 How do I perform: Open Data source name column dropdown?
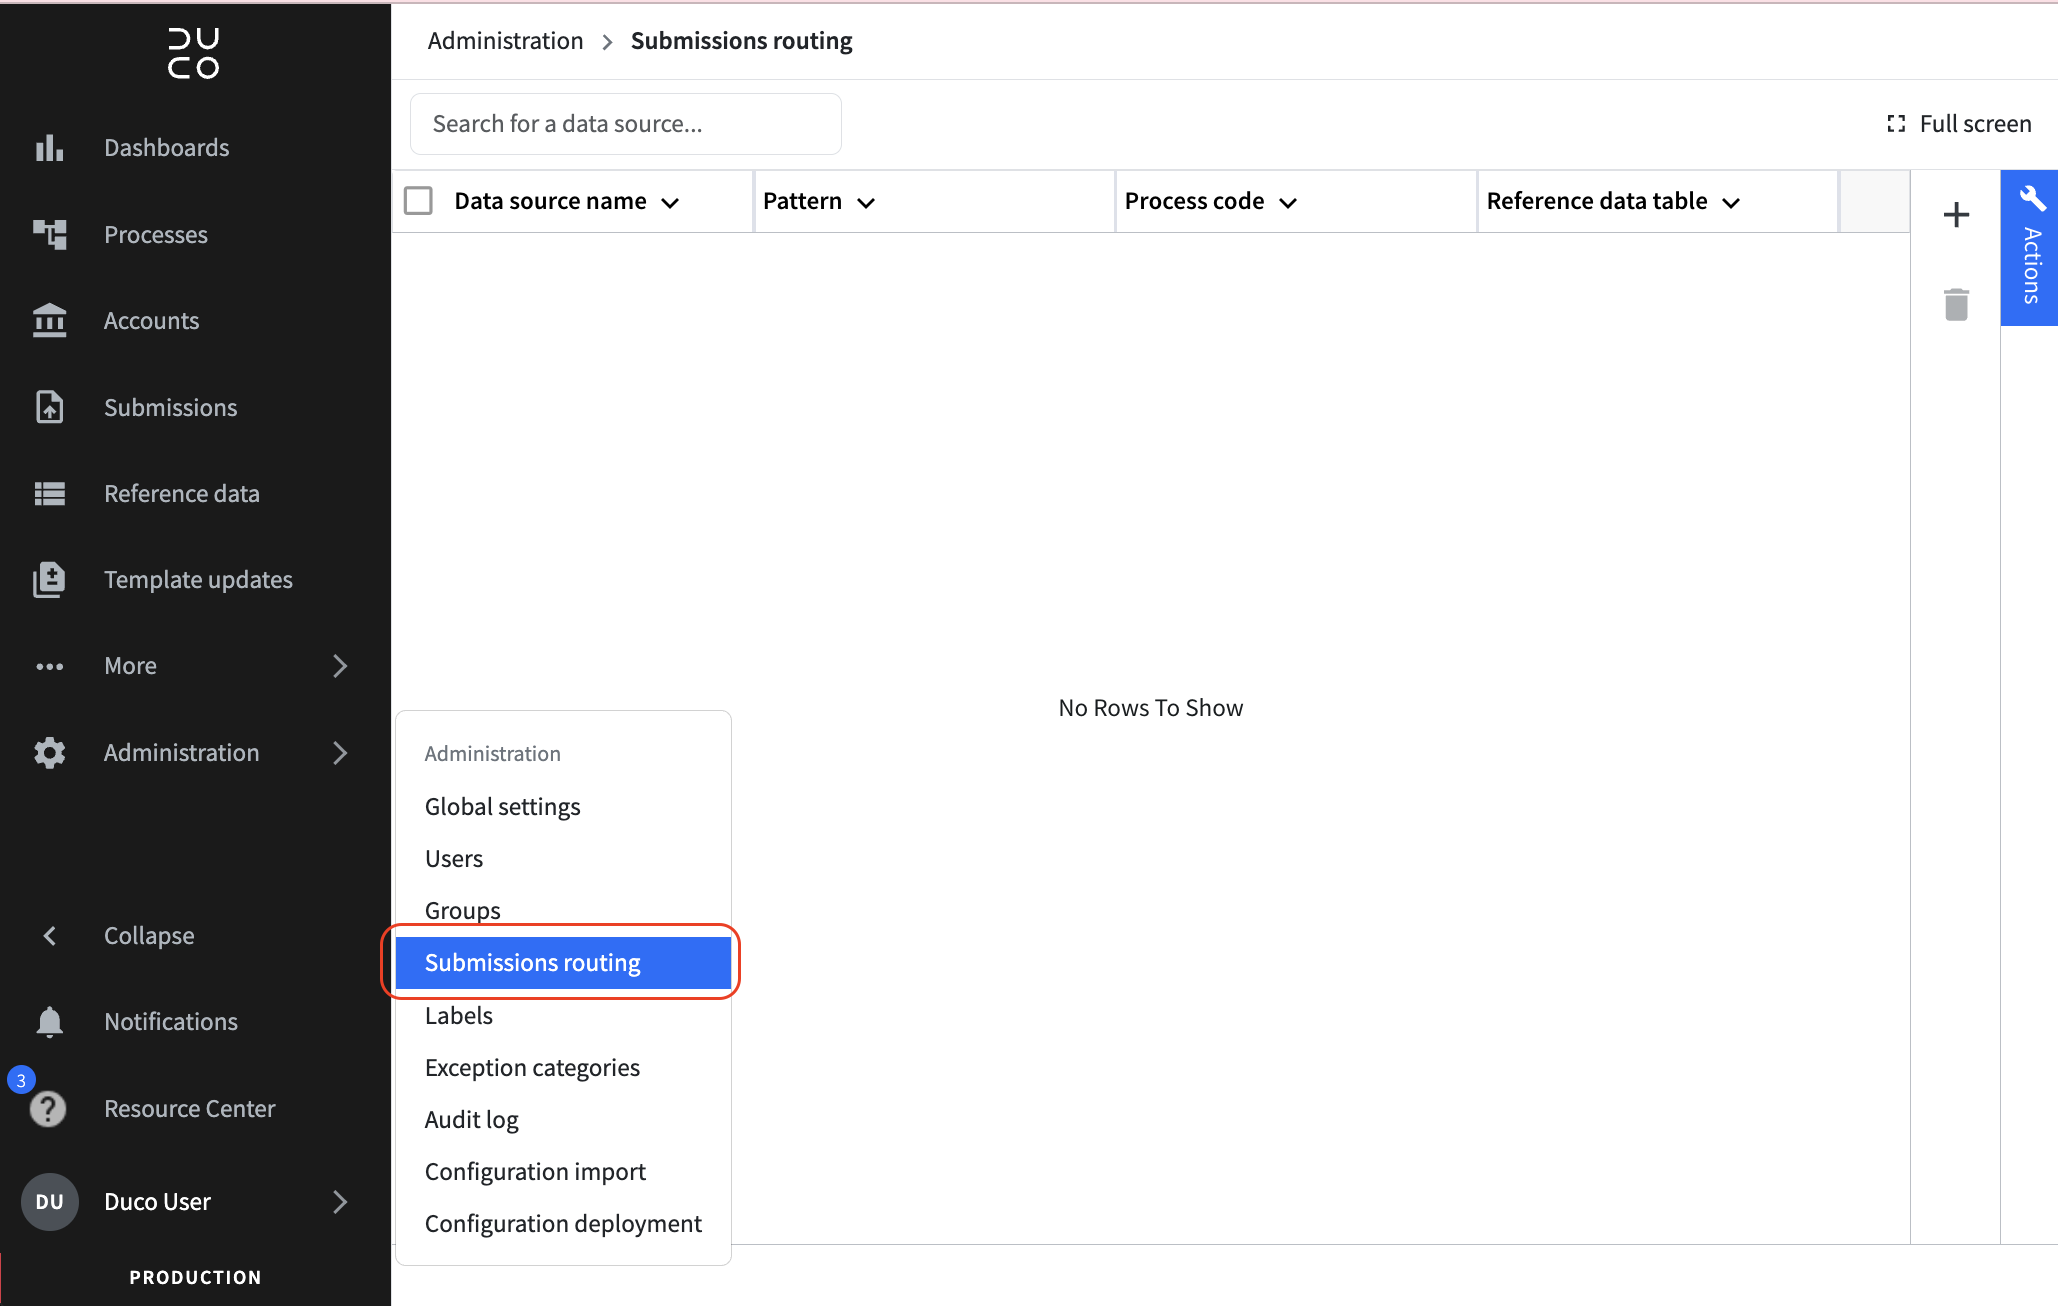click(670, 203)
